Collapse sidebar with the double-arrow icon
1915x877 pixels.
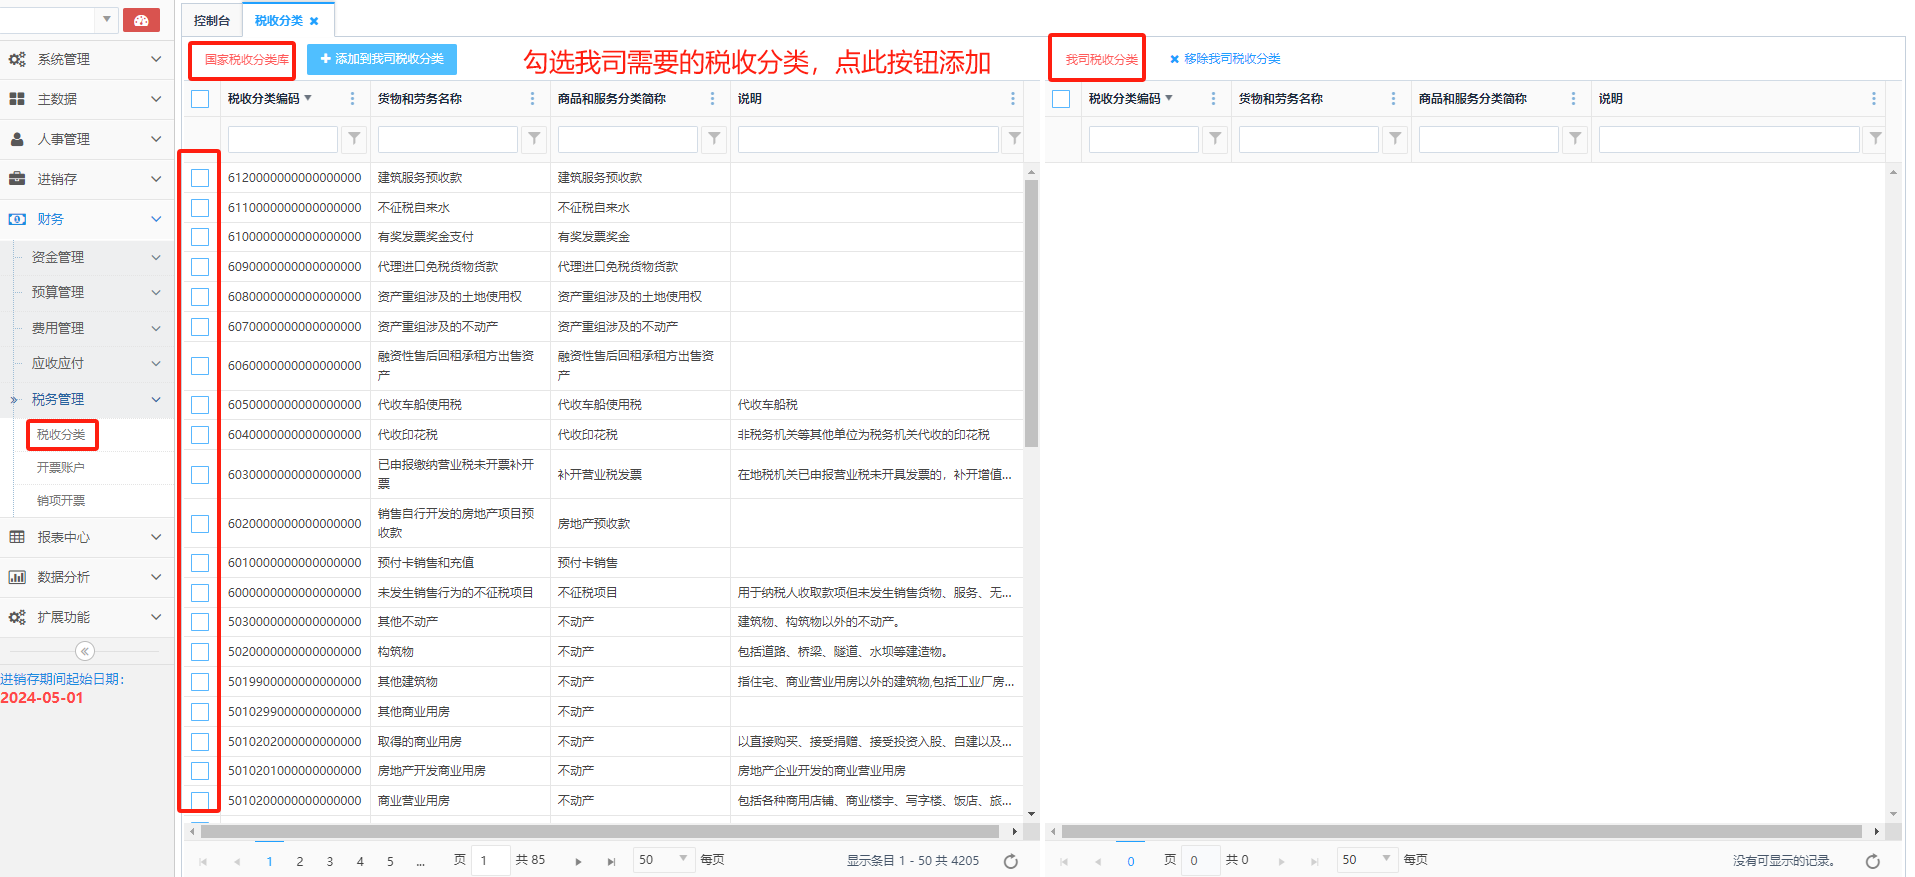coord(85,652)
